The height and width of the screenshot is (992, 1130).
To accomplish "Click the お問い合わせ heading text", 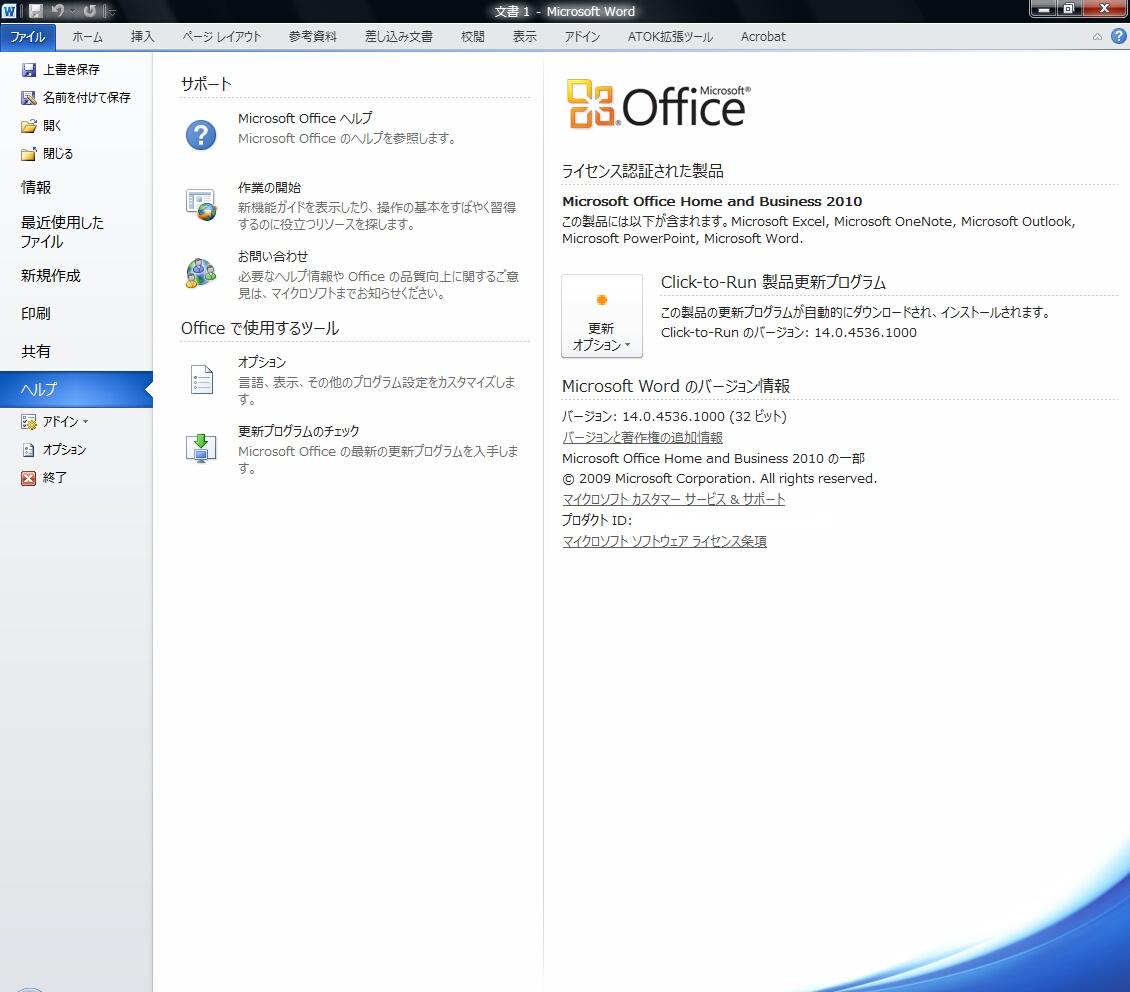I will coord(273,256).
